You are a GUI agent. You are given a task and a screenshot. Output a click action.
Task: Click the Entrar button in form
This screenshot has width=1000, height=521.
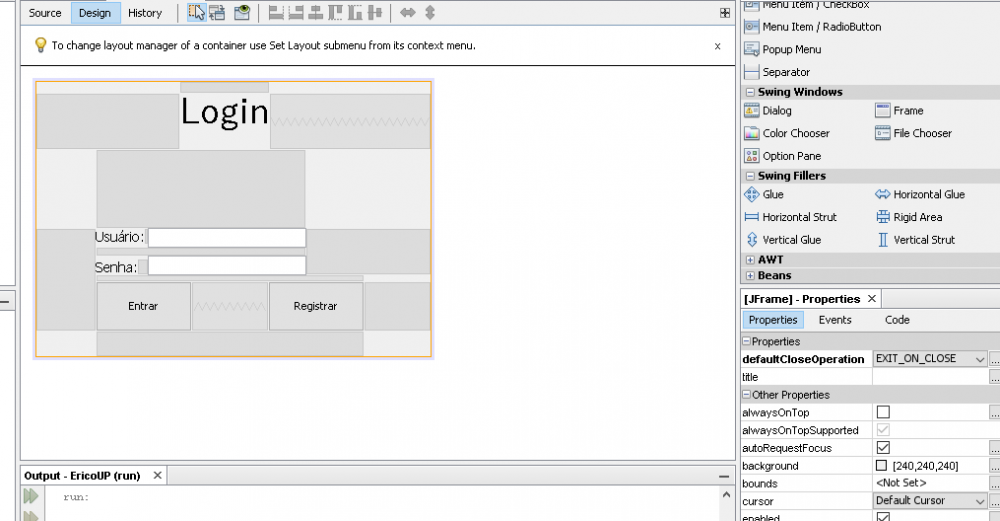[143, 306]
